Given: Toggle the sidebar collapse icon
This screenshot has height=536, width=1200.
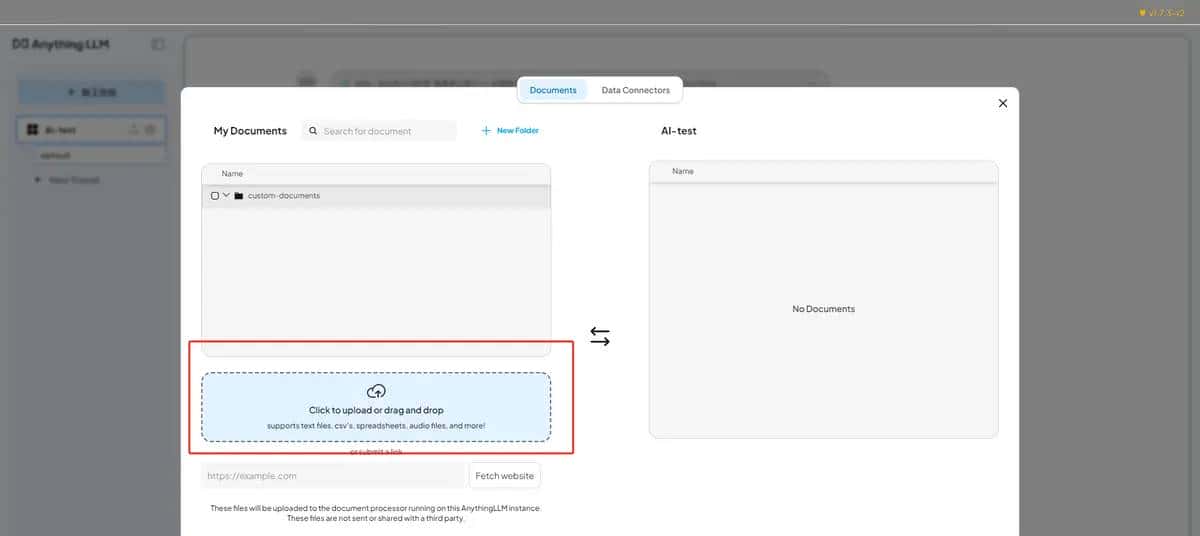Looking at the screenshot, I should 158,45.
